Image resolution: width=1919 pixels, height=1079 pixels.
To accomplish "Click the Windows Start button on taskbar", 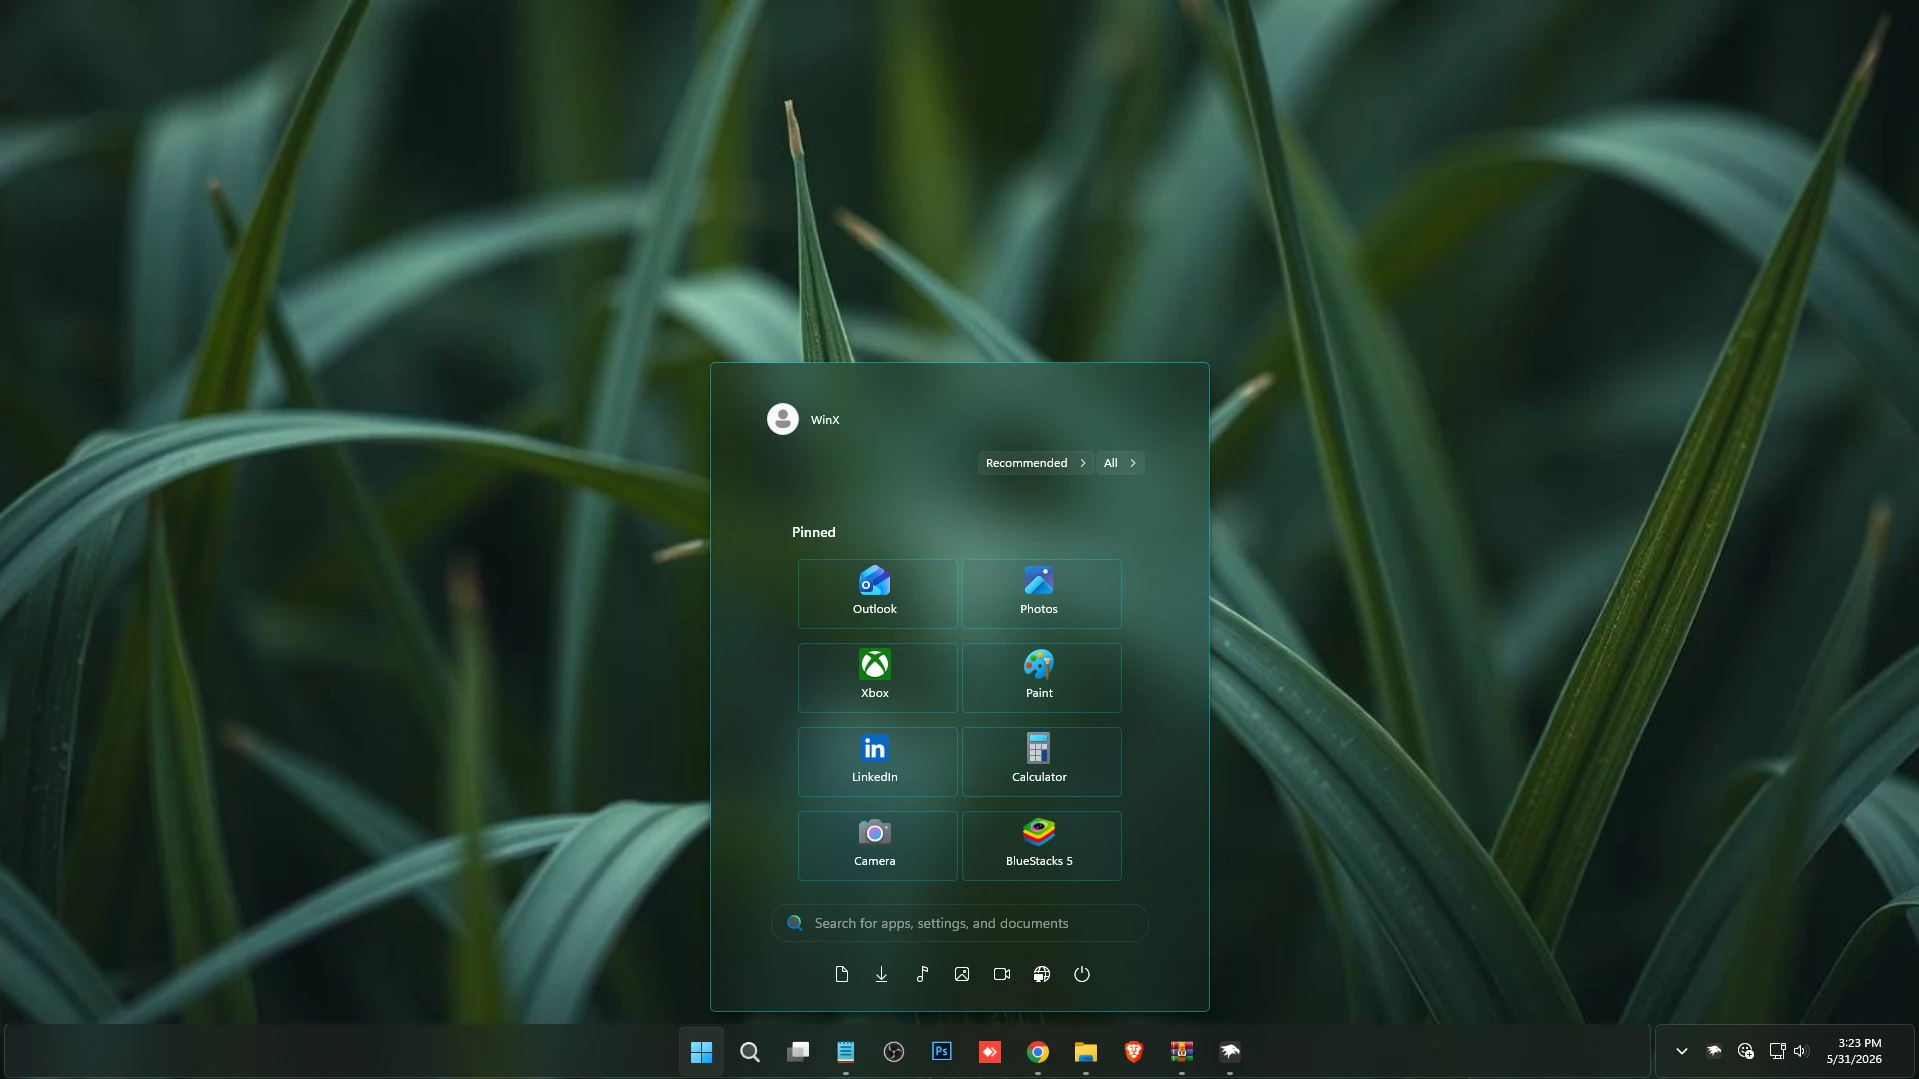I will [702, 1052].
